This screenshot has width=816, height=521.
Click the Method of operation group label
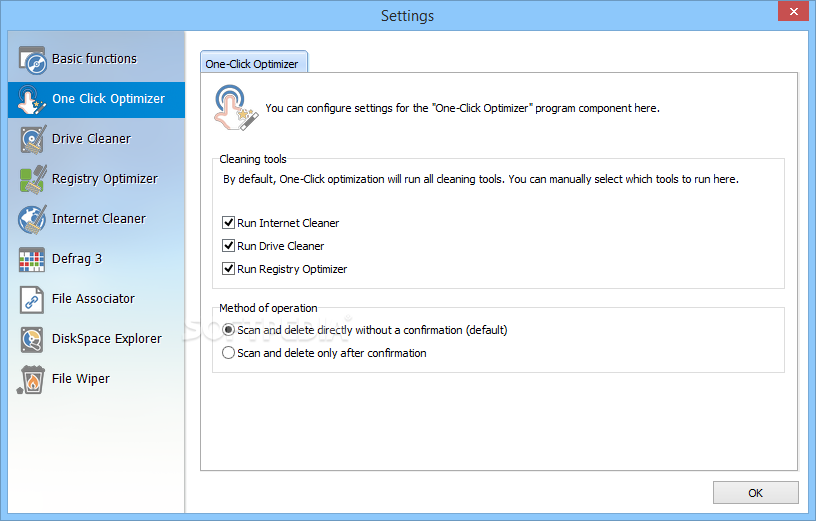pyautogui.click(x=268, y=308)
